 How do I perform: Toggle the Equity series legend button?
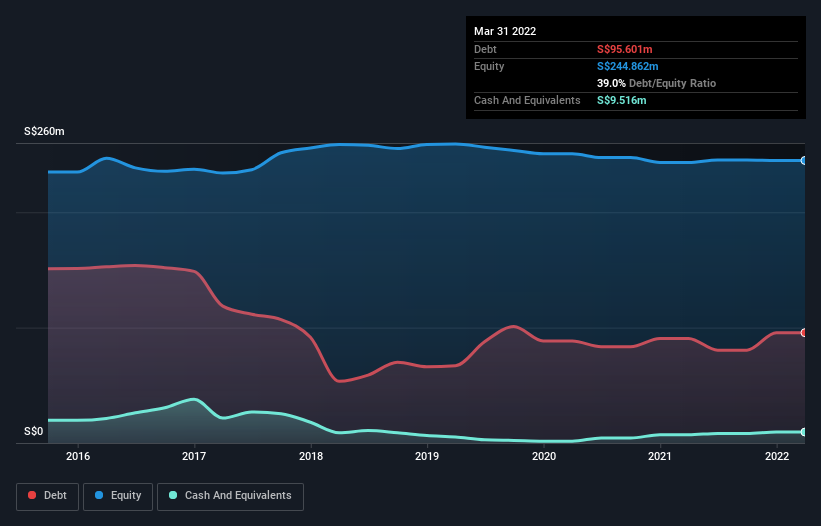[118, 496]
